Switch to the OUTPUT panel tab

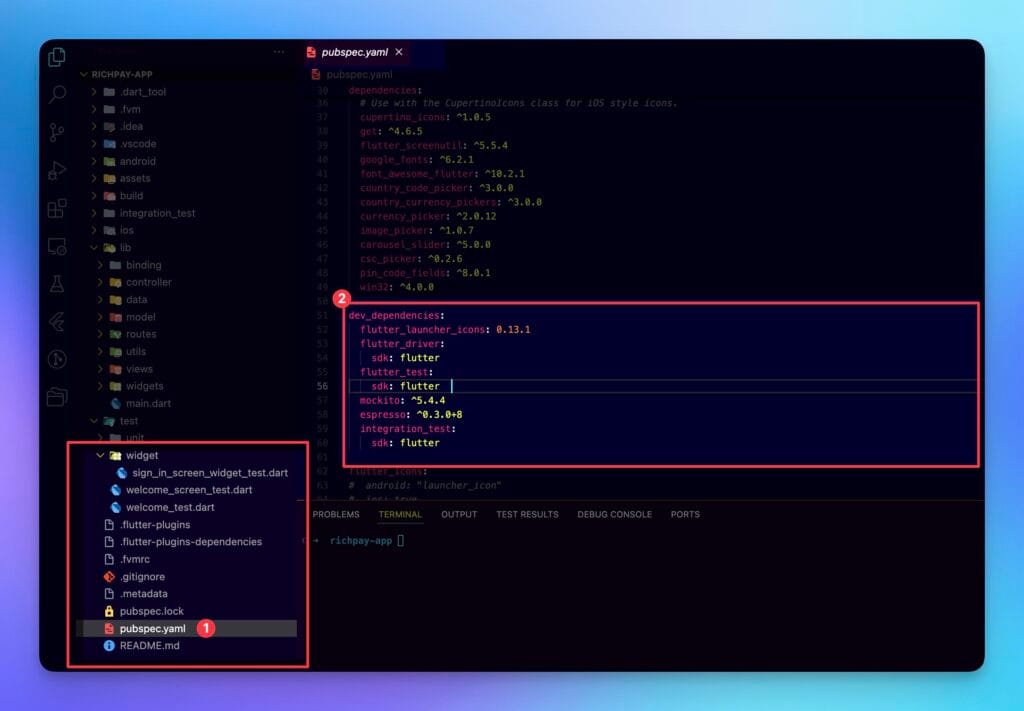(458, 514)
